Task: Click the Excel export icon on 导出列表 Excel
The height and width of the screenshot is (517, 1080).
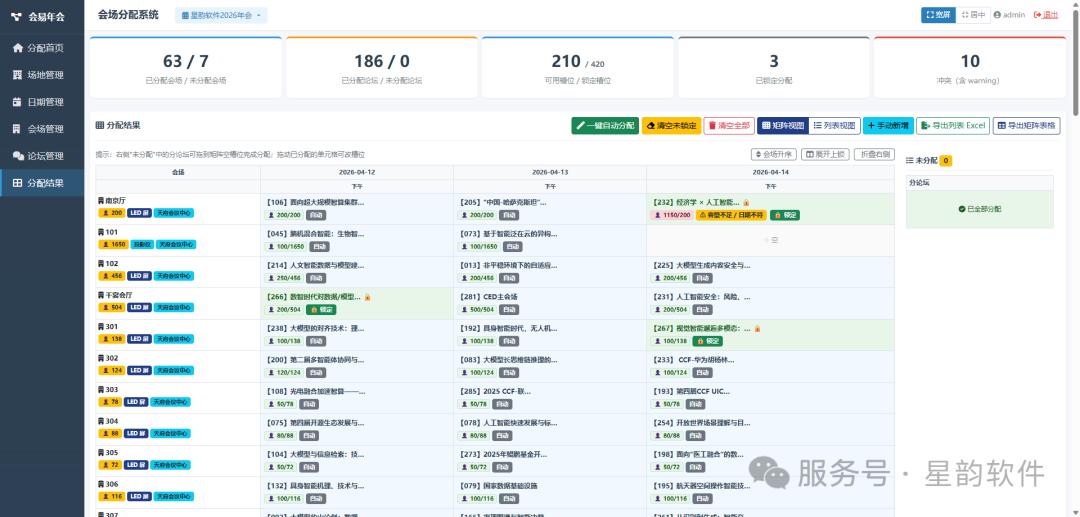Action: pos(926,126)
